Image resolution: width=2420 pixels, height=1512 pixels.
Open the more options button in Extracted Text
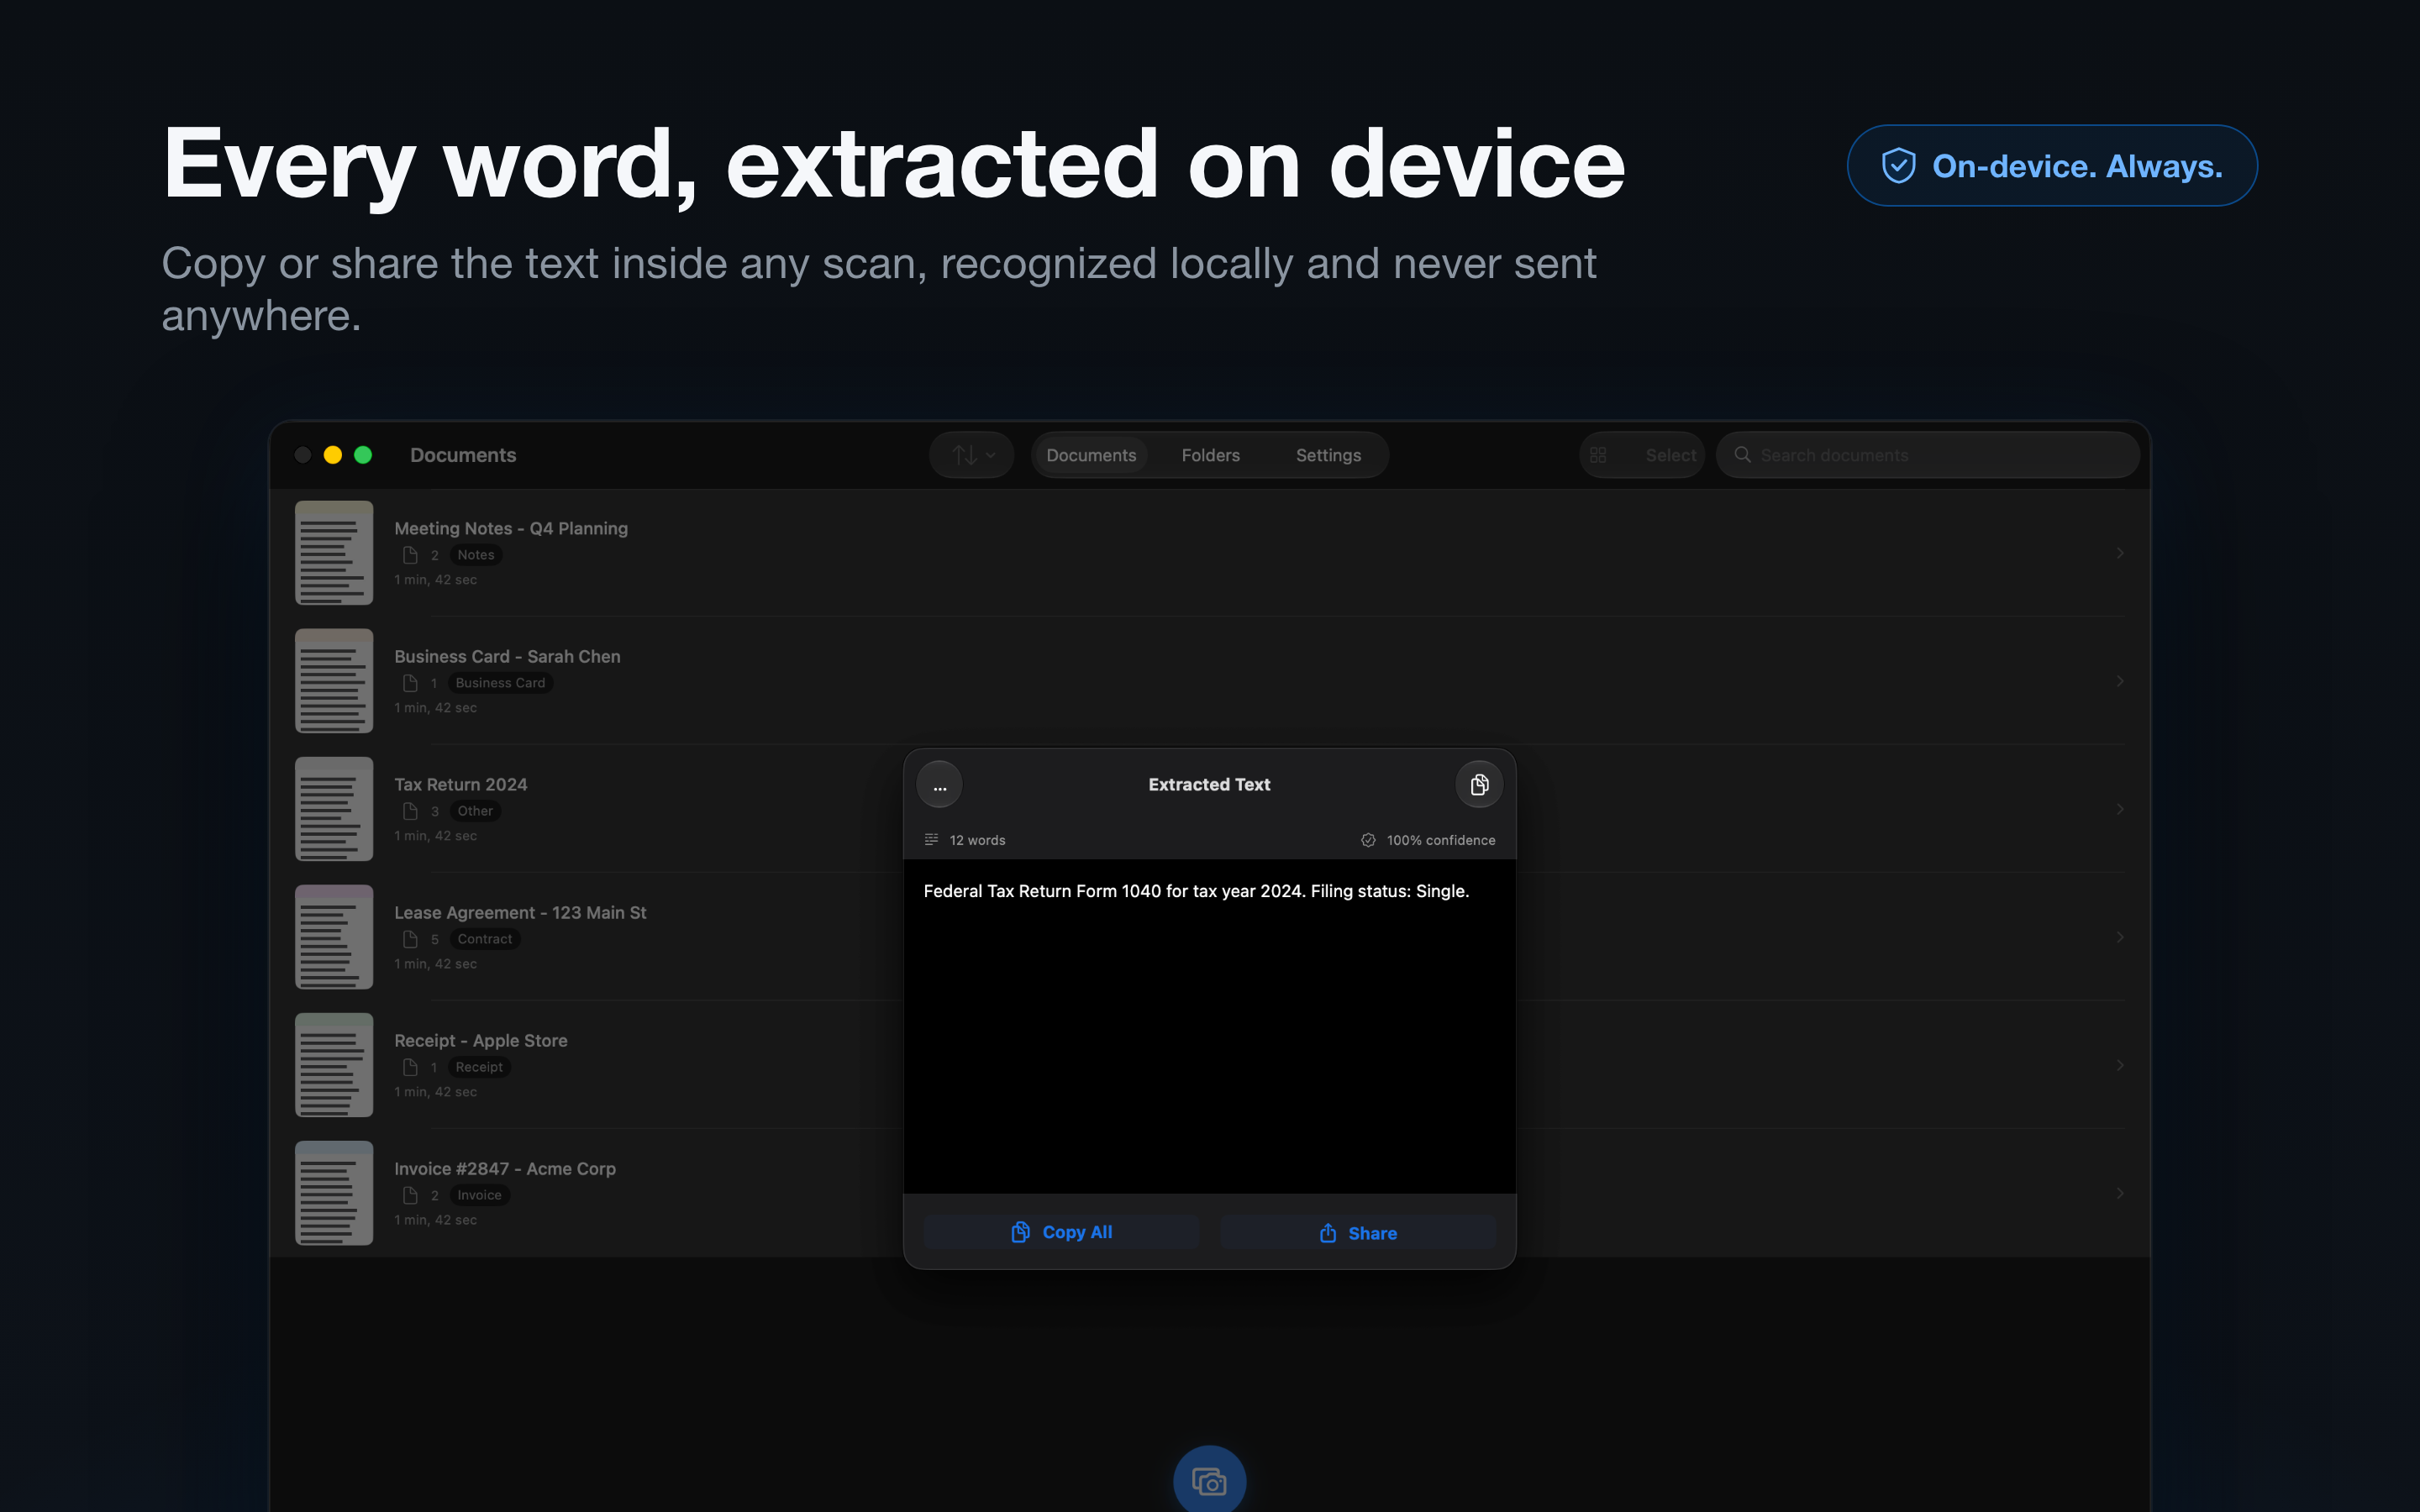pyautogui.click(x=940, y=785)
